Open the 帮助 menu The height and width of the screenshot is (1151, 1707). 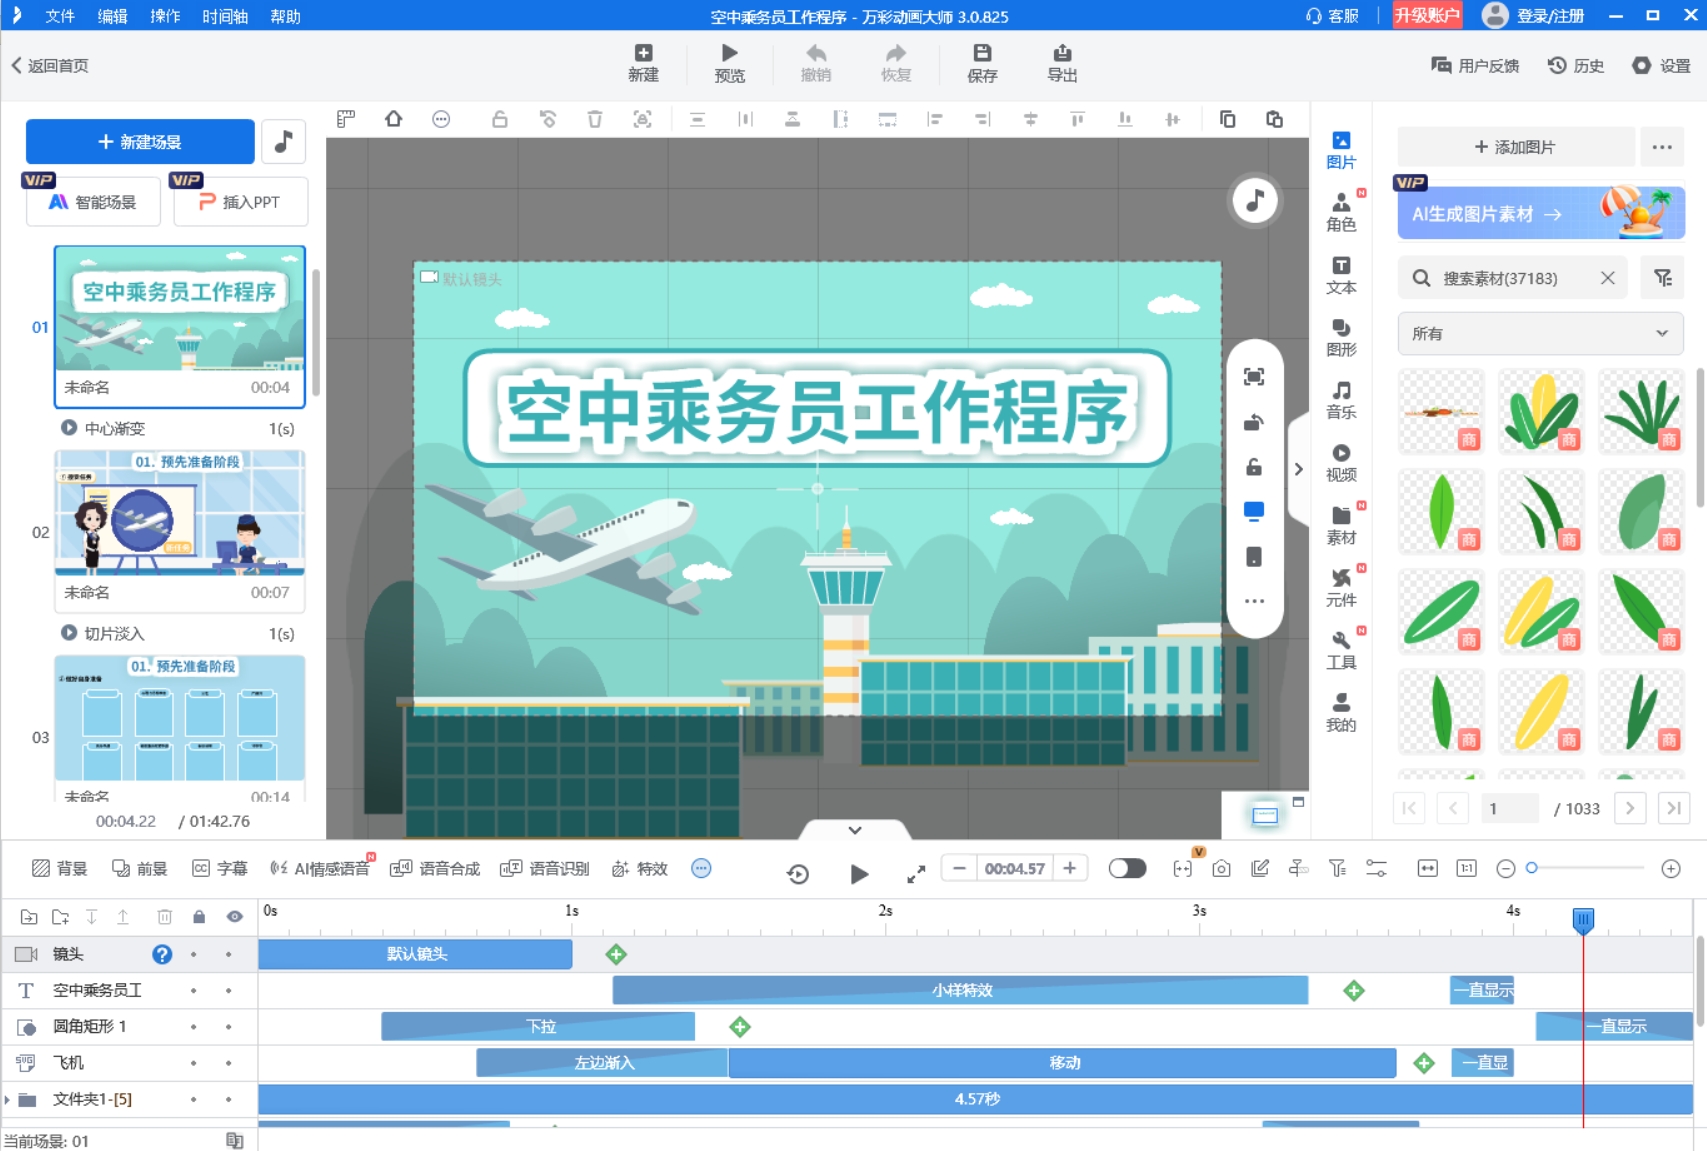tap(284, 16)
